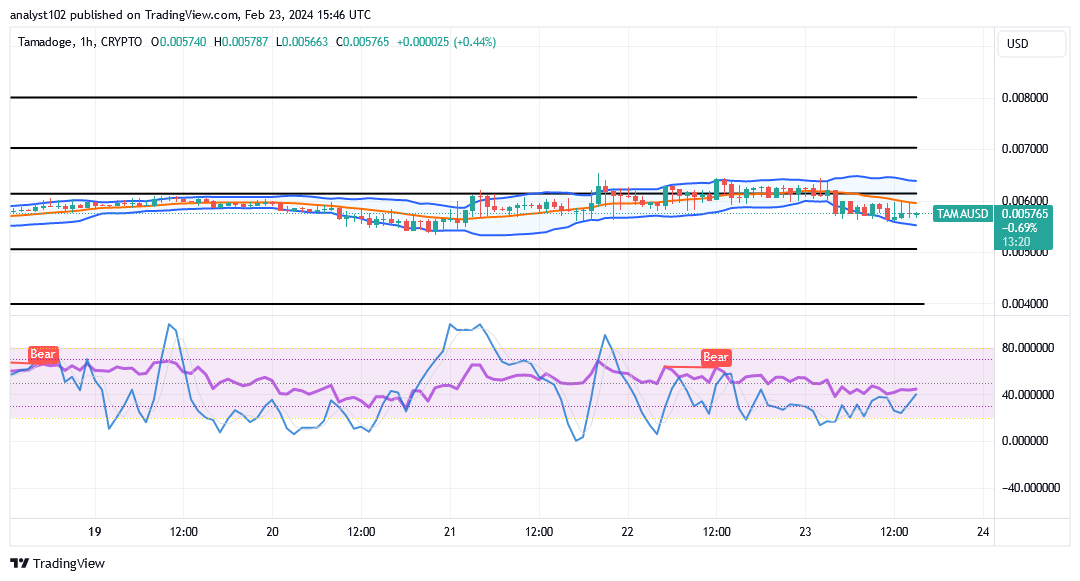The height and width of the screenshot is (581, 1080).
Task: Select the teal TAMAUSD price flag
Action: (962, 214)
